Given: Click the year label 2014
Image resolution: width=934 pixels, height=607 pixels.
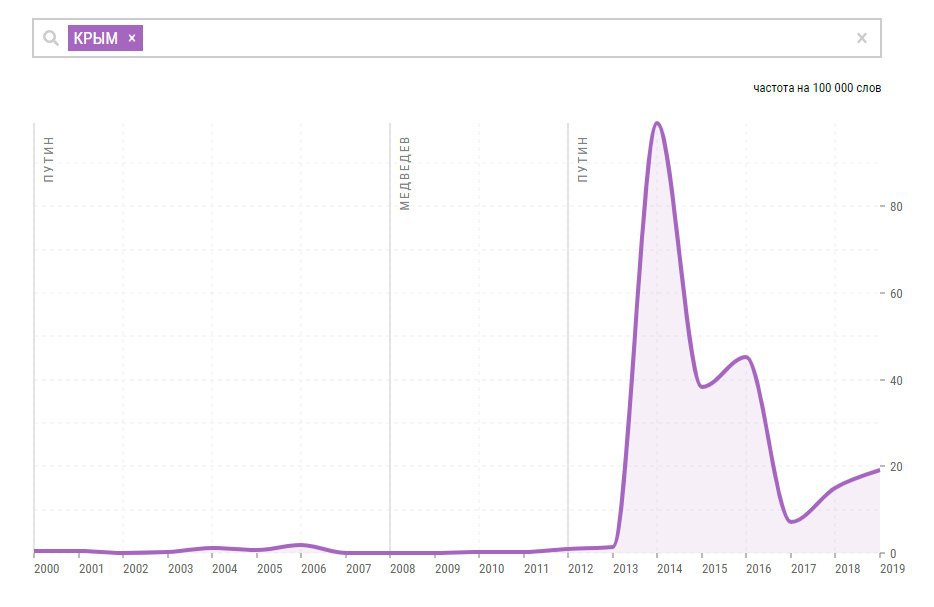Looking at the screenshot, I should click(670, 569).
